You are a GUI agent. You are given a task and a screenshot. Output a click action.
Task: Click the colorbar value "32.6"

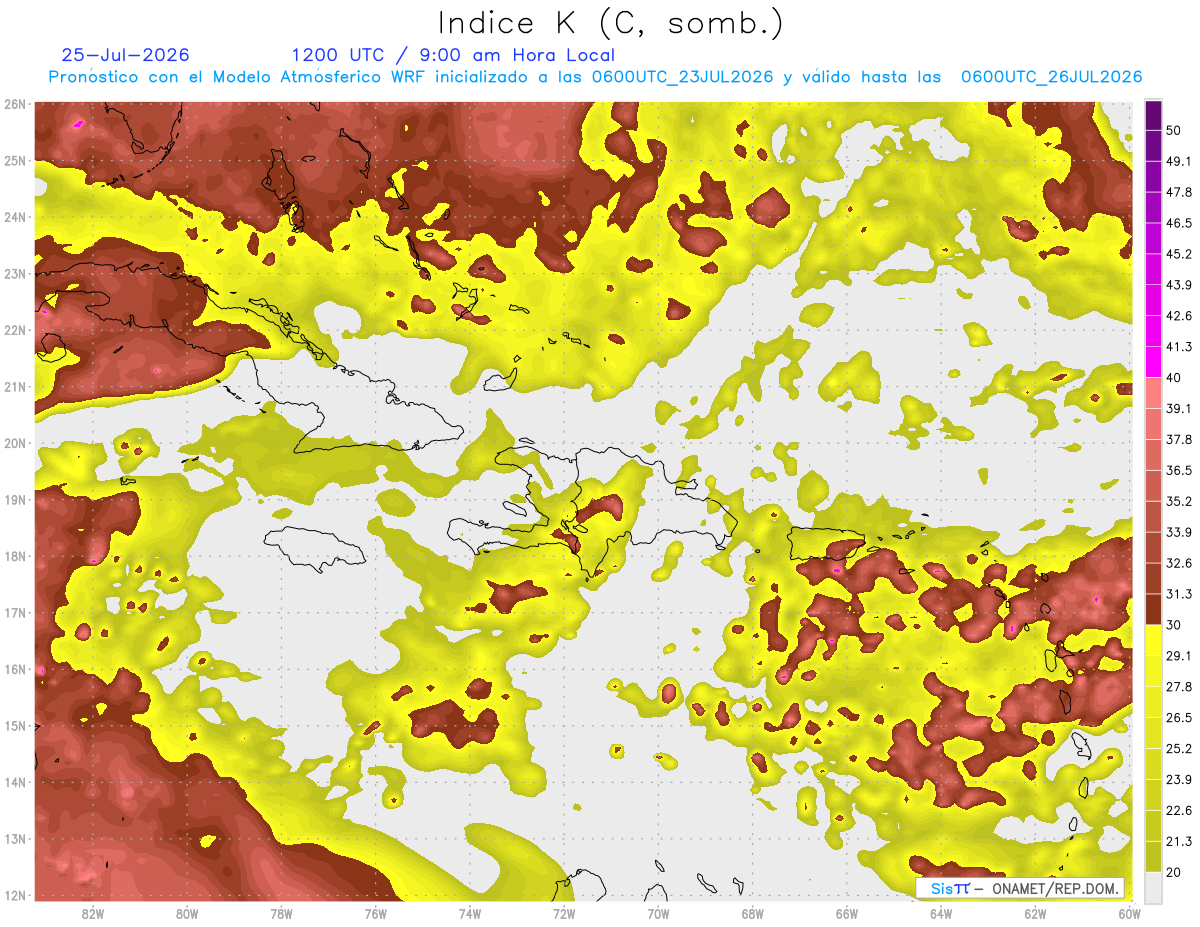(x=1180, y=564)
